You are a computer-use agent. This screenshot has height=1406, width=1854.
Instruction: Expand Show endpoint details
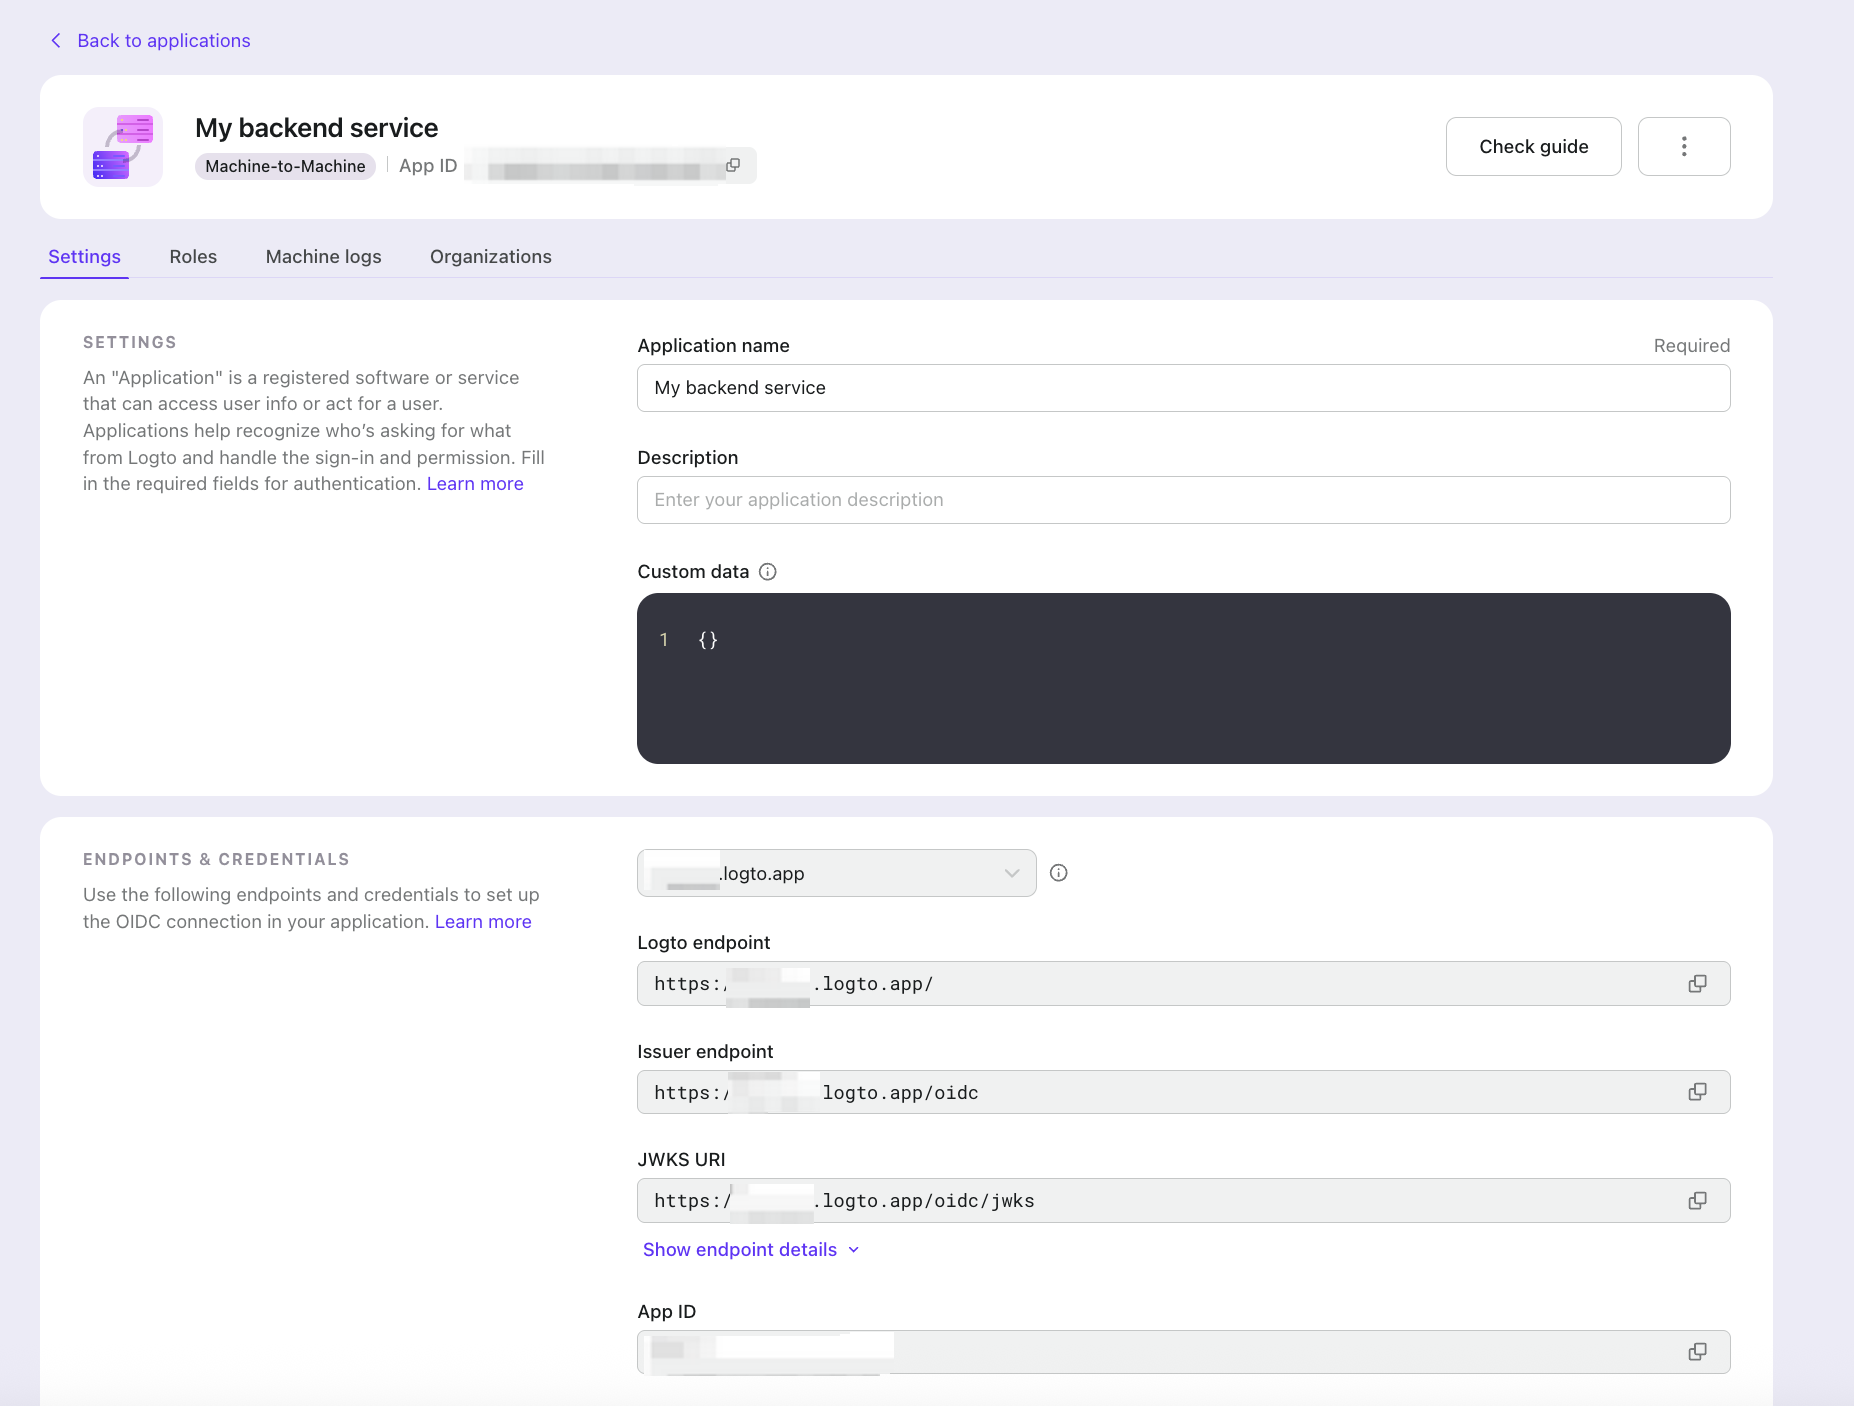[x=750, y=1250]
